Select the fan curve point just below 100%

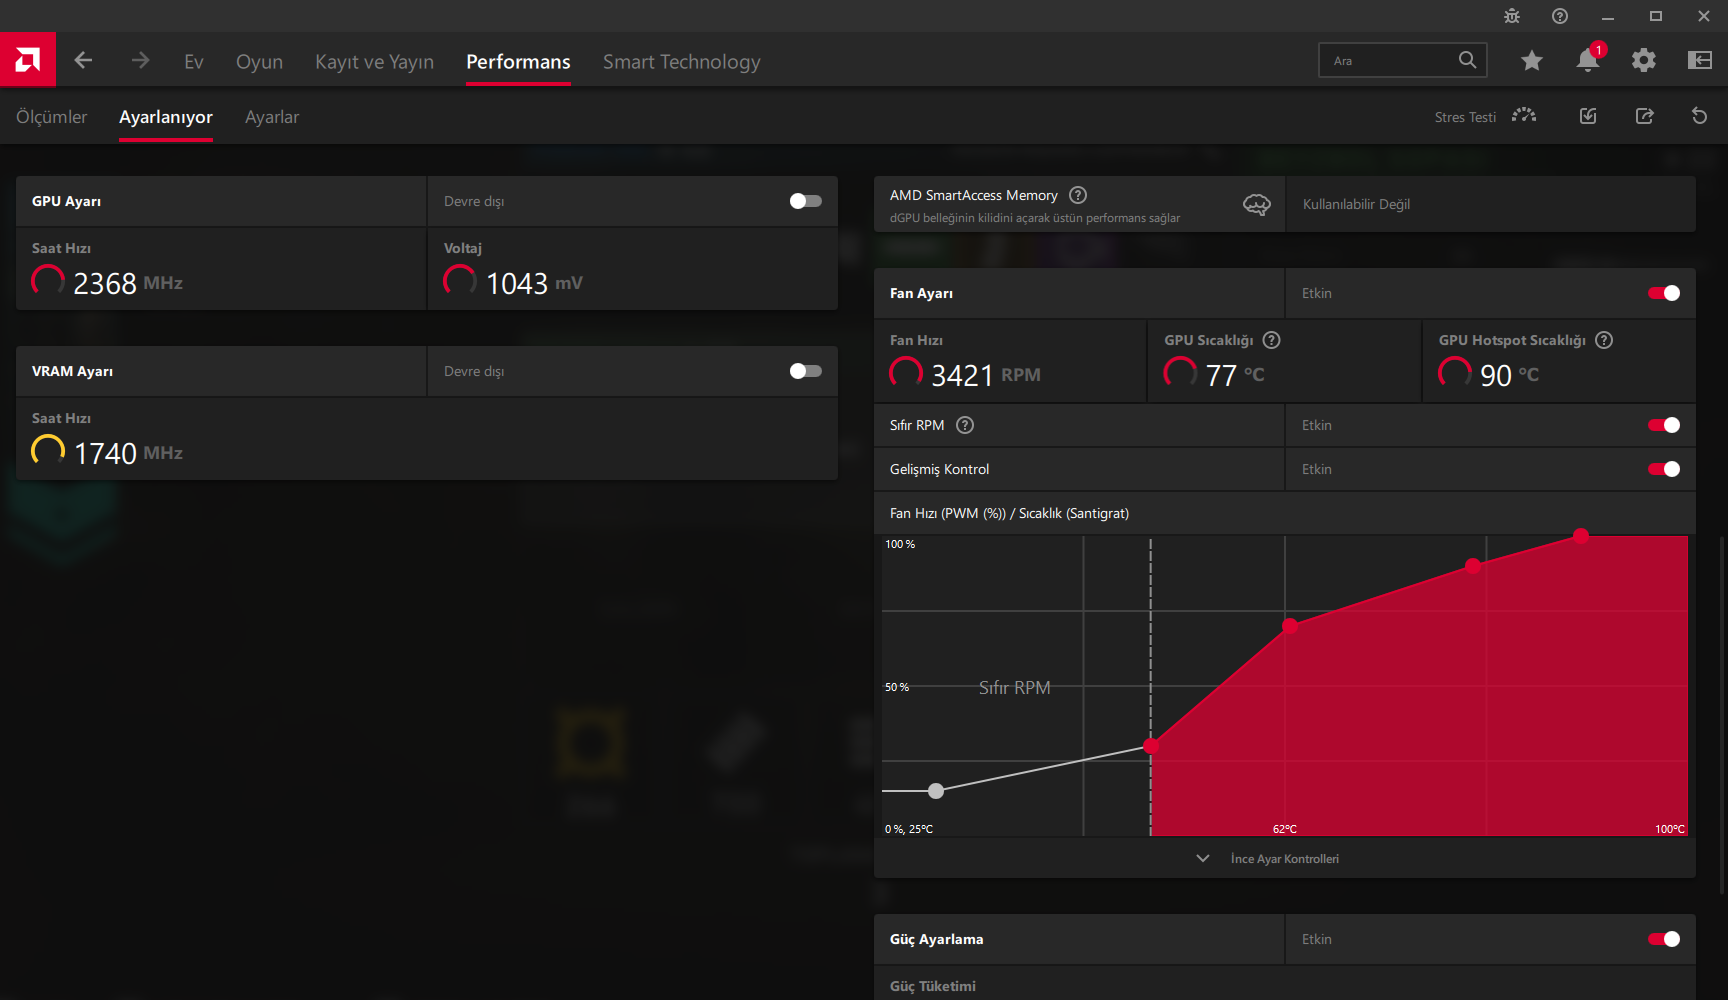(x=1473, y=566)
